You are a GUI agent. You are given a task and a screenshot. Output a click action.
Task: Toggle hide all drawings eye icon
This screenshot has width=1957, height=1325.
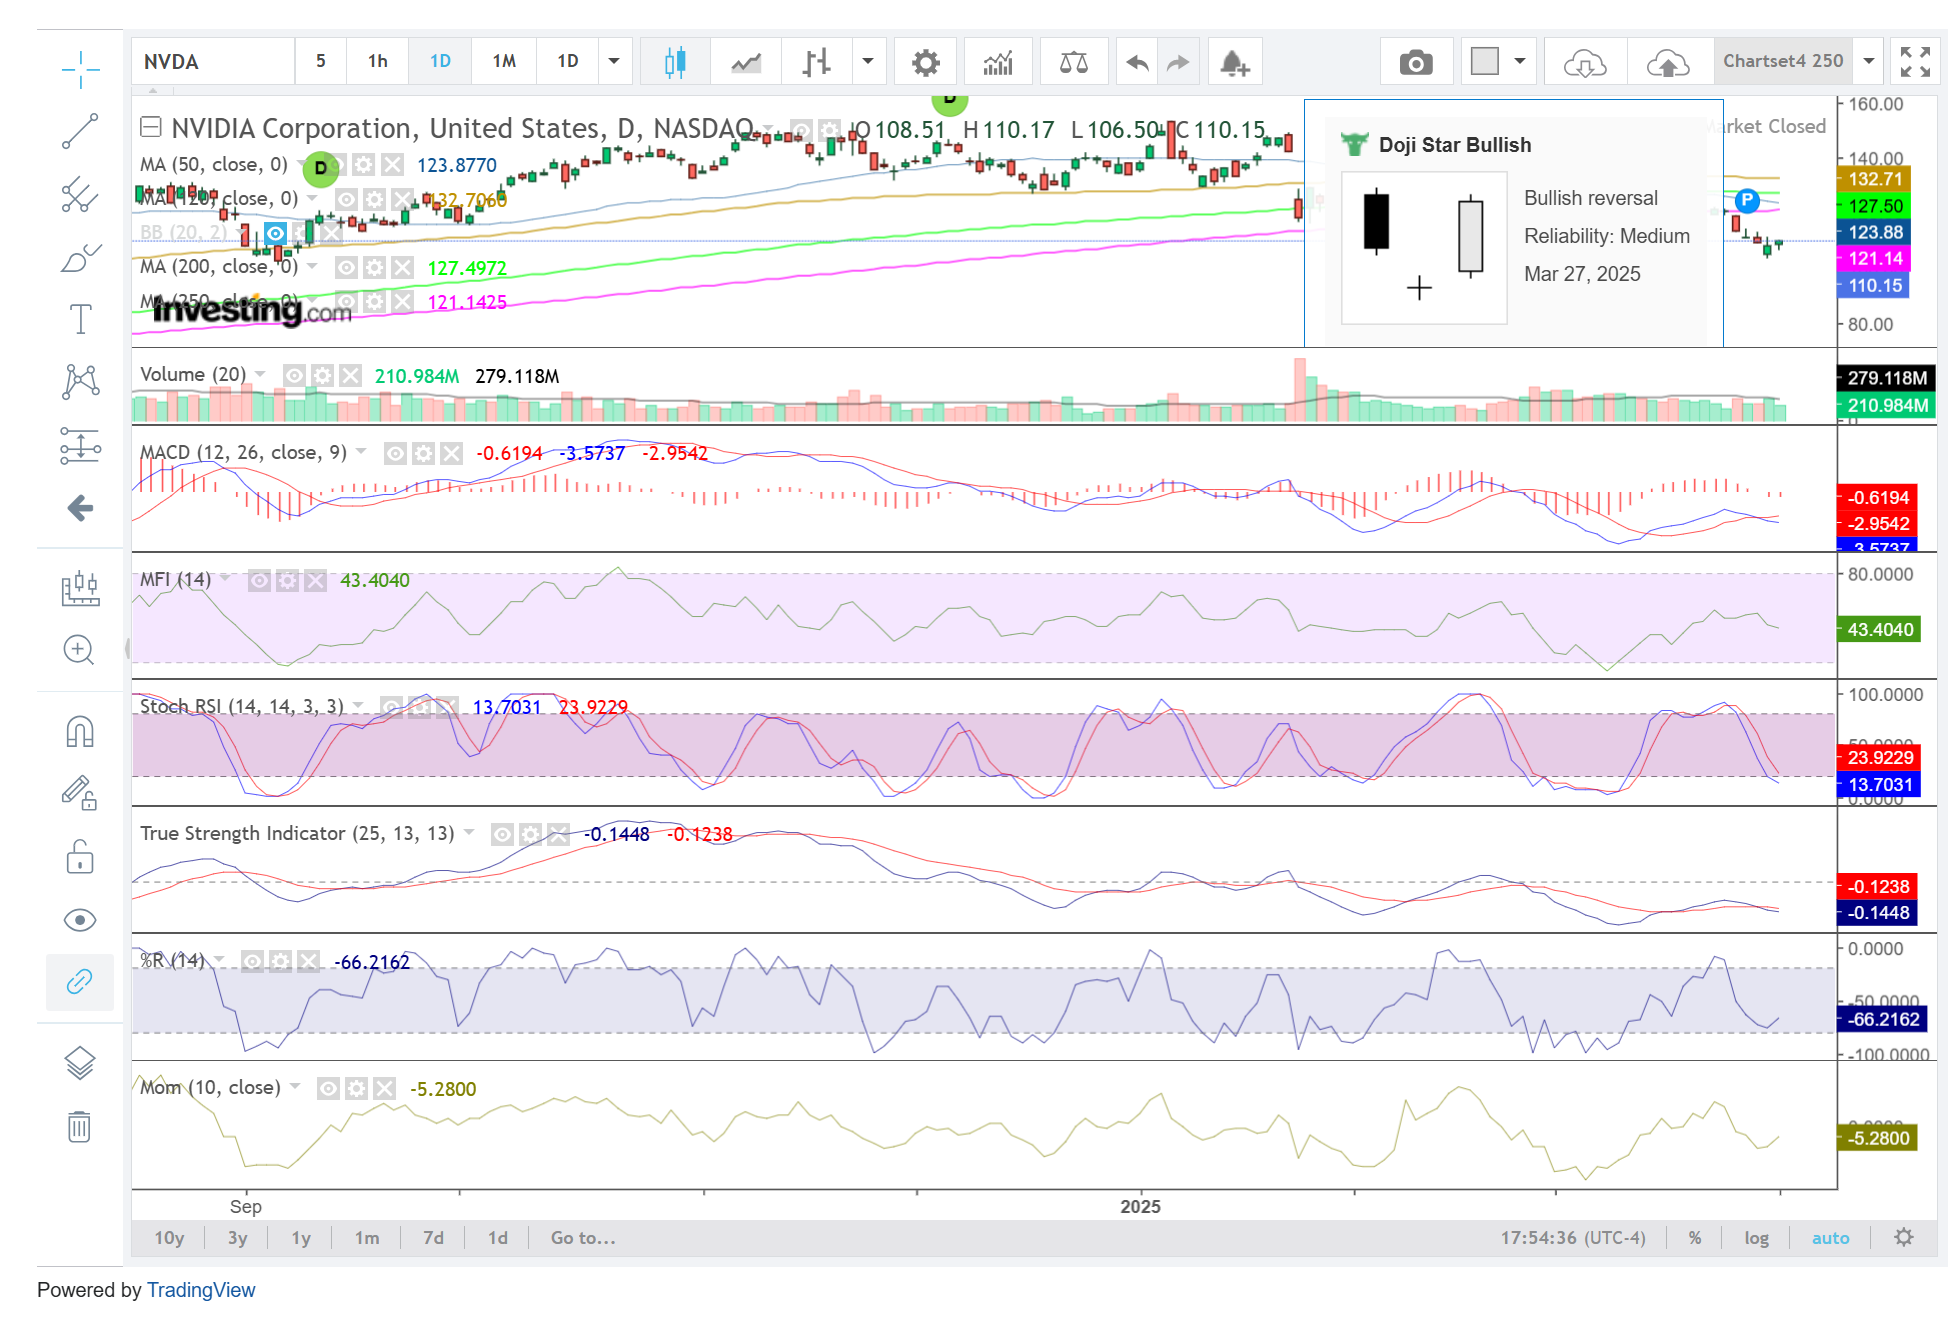point(80,920)
